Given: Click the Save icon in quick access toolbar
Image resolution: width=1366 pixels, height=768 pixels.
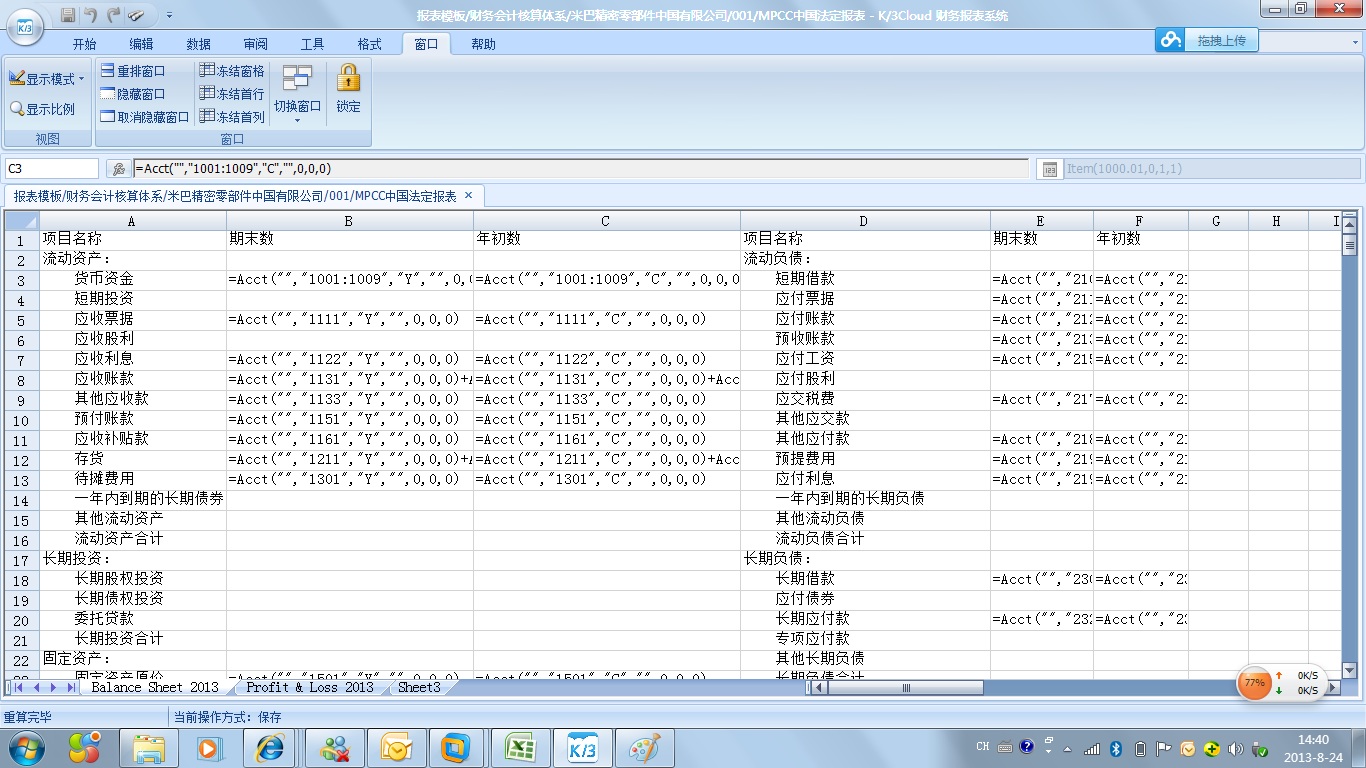Looking at the screenshot, I should tap(68, 15).
